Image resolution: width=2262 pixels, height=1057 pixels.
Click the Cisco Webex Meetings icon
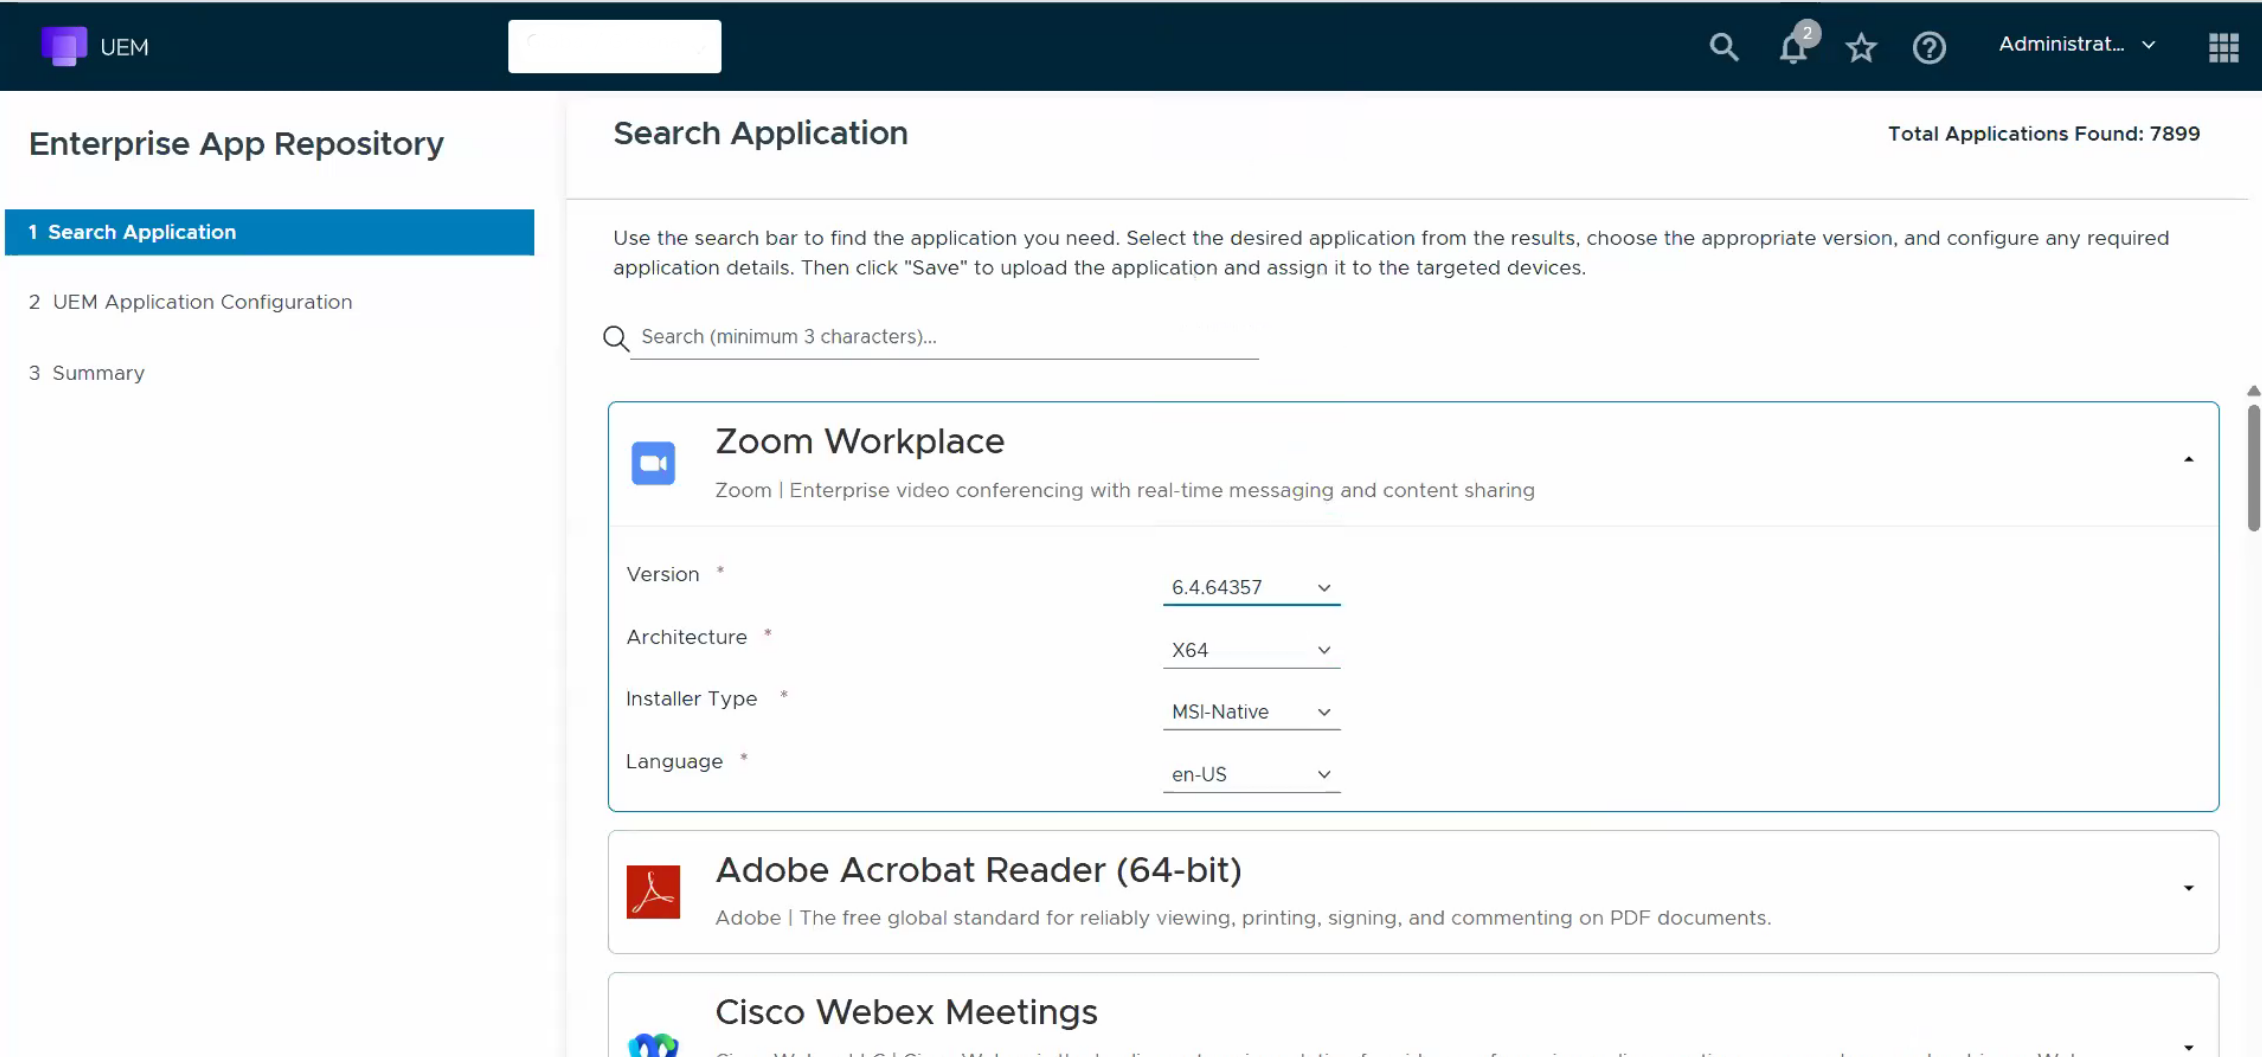653,1044
